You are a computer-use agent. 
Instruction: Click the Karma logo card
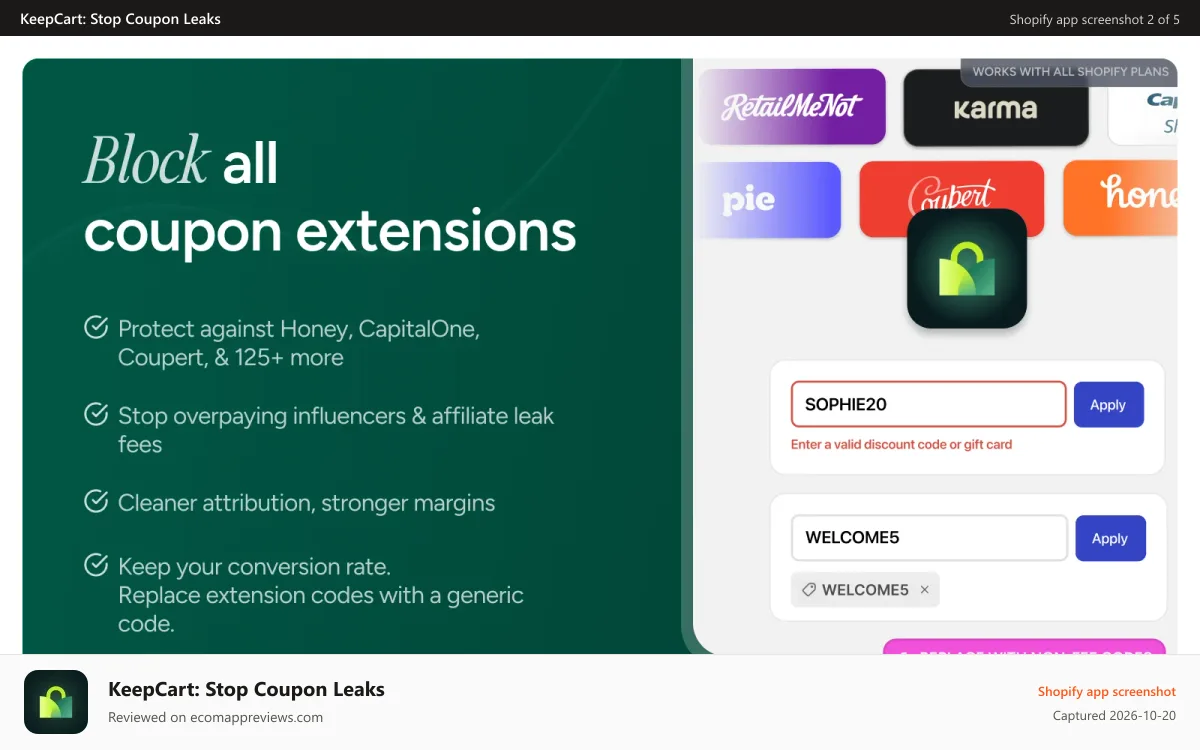995,107
